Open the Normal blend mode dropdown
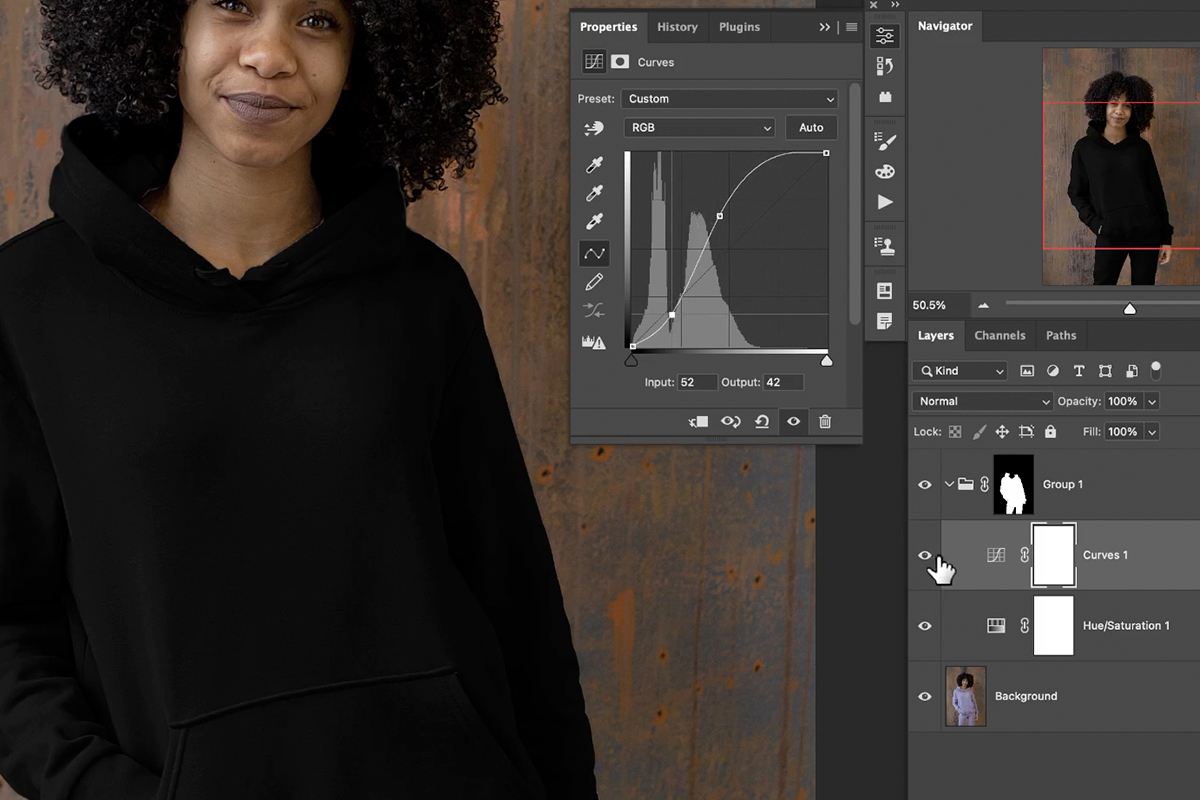The height and width of the screenshot is (800, 1200). click(x=981, y=400)
